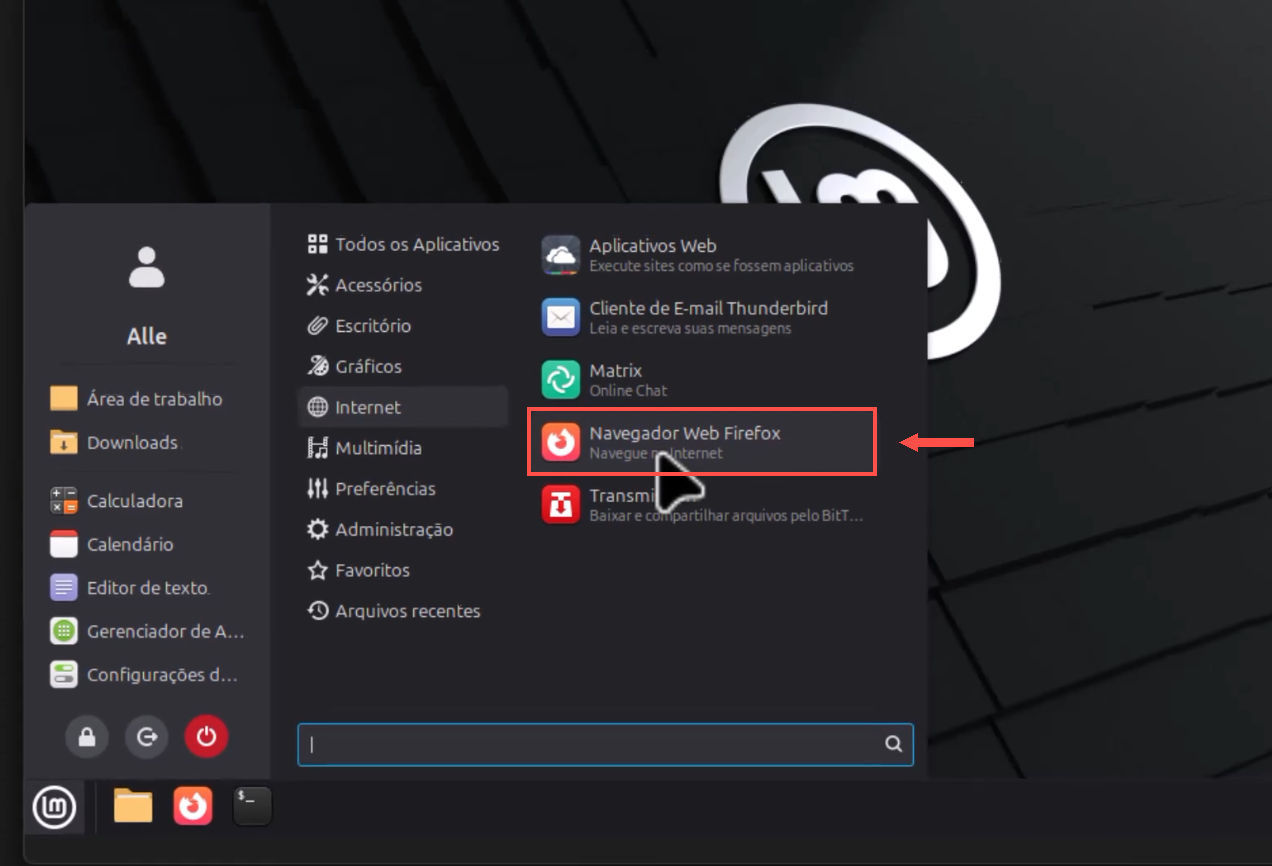
Task: Open Gerenciador de Aplicativos shortcut
Action: point(147,631)
